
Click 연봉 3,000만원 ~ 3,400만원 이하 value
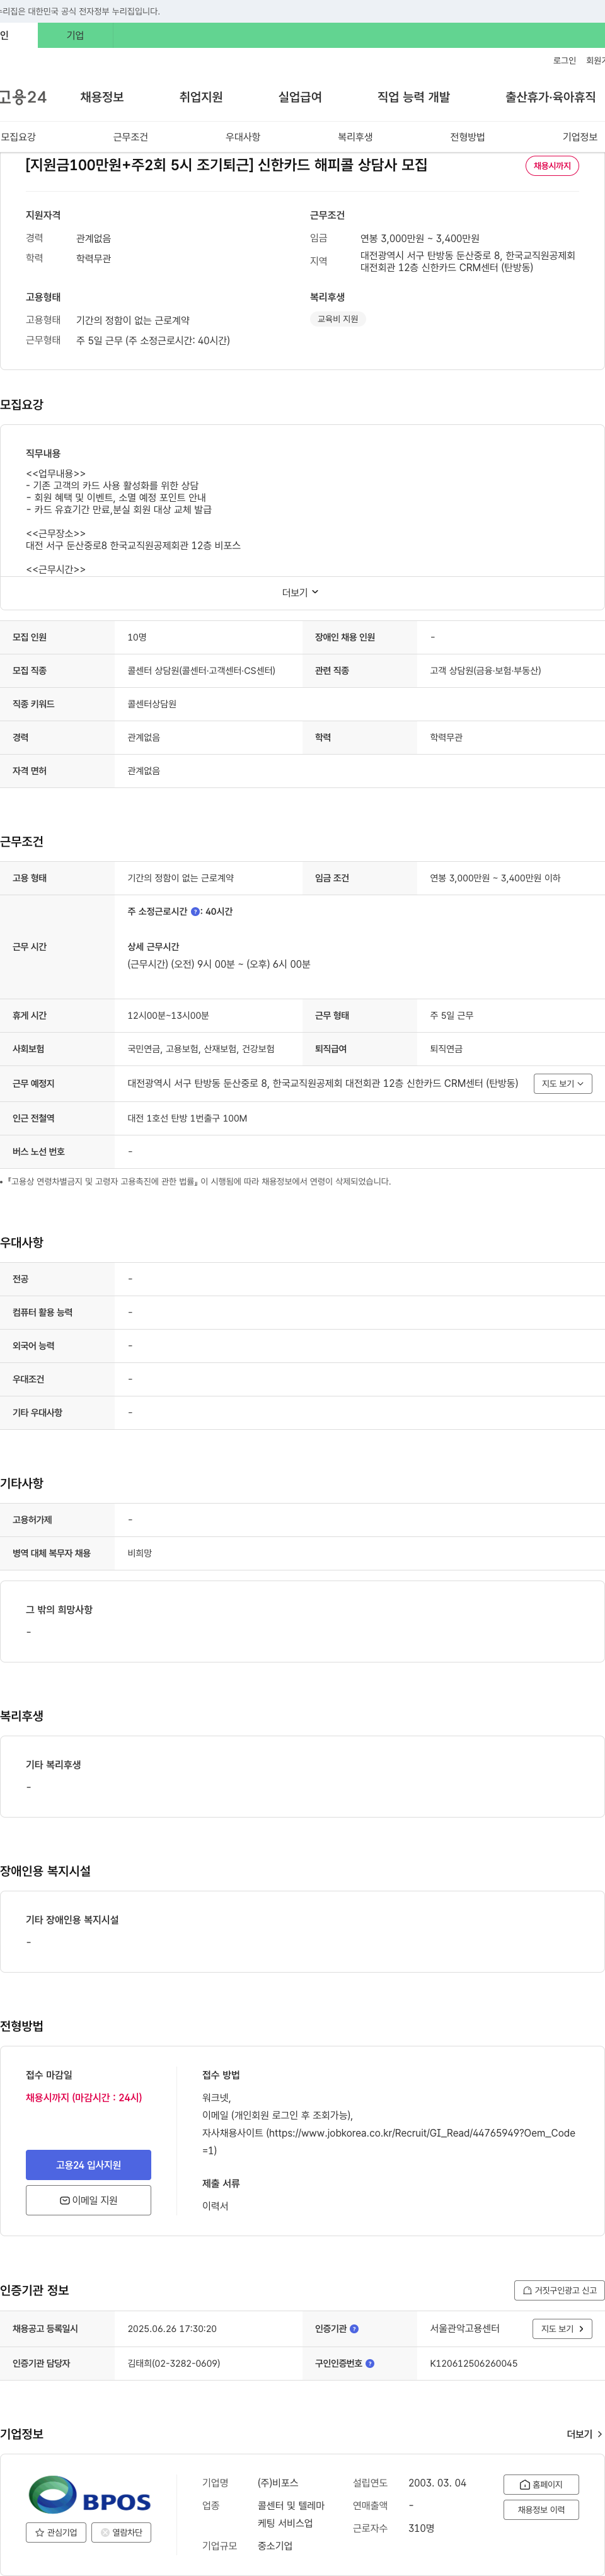click(x=495, y=878)
